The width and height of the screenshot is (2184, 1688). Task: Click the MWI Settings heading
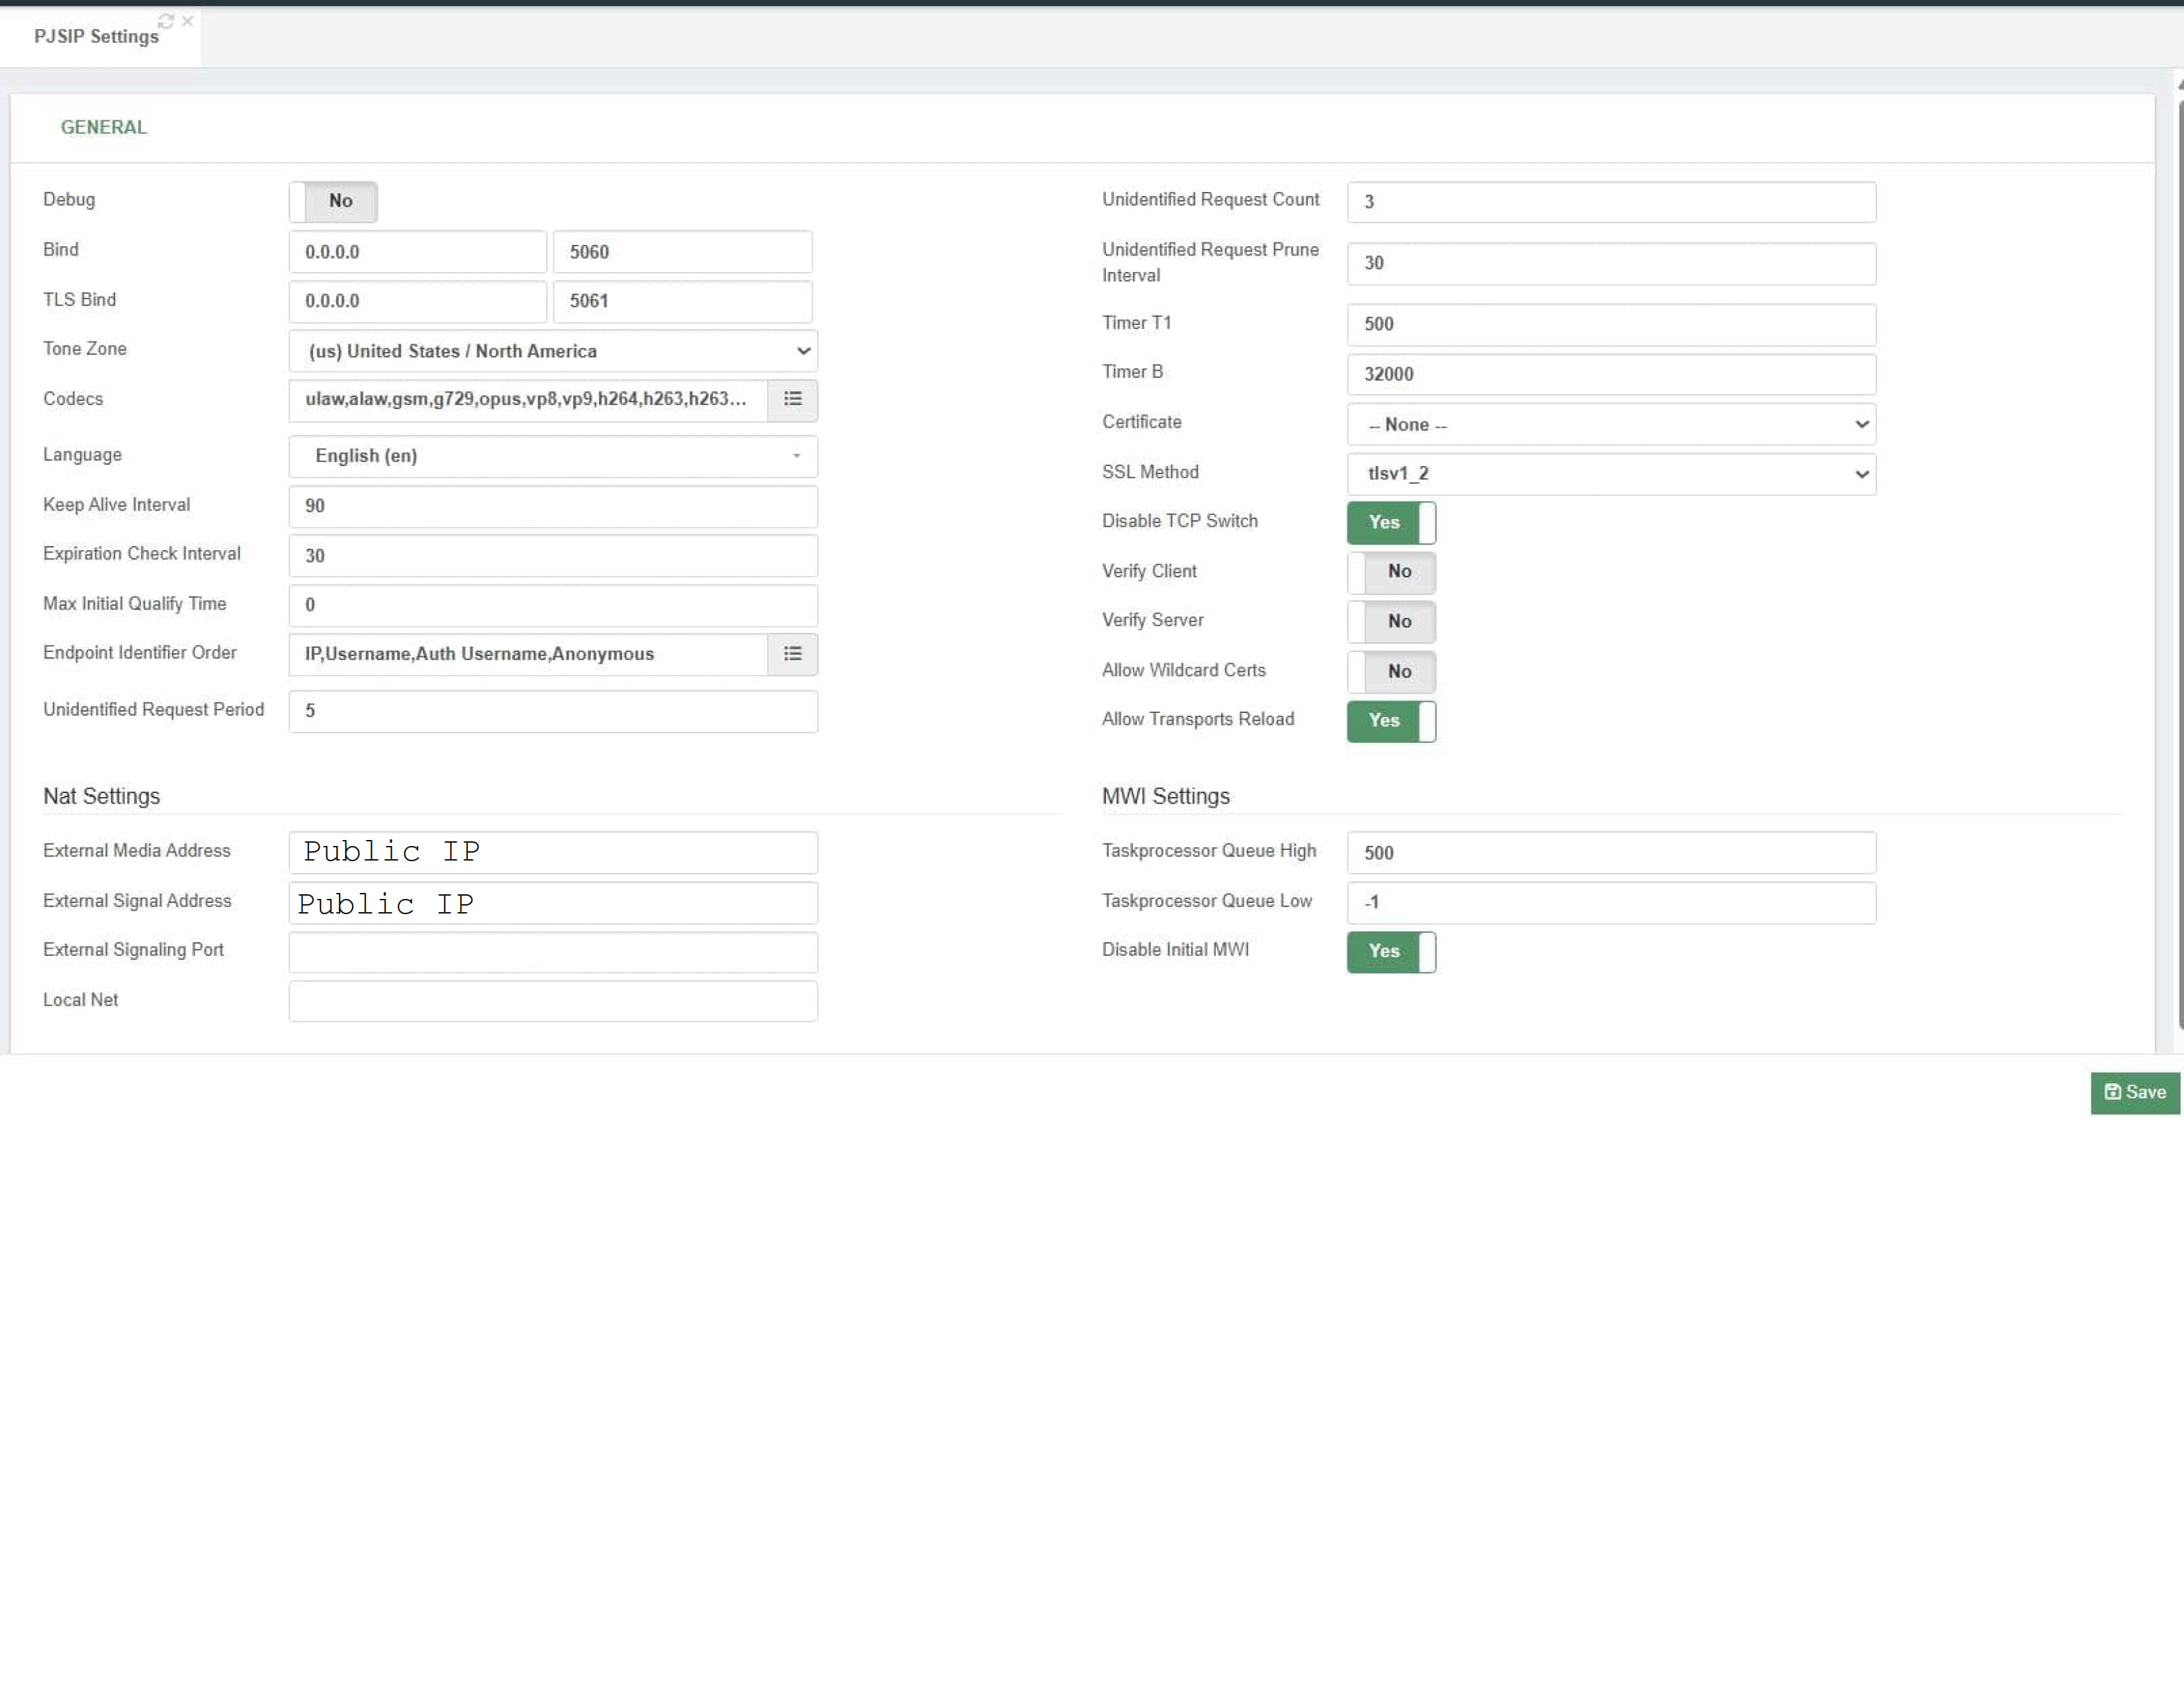pyautogui.click(x=1166, y=796)
